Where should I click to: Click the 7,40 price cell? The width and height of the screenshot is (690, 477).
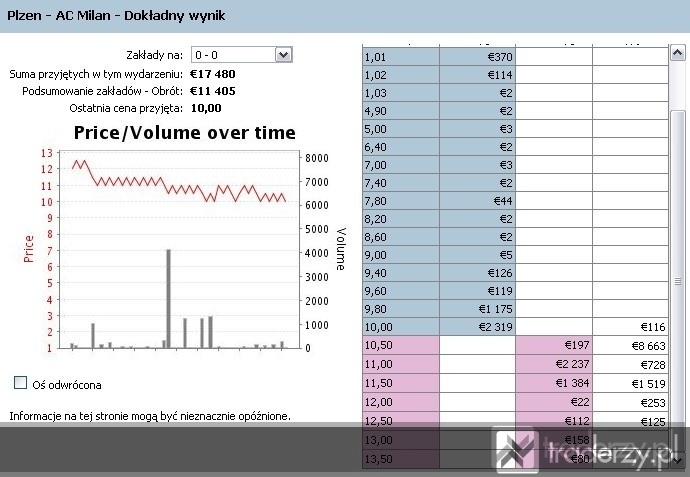click(401, 183)
